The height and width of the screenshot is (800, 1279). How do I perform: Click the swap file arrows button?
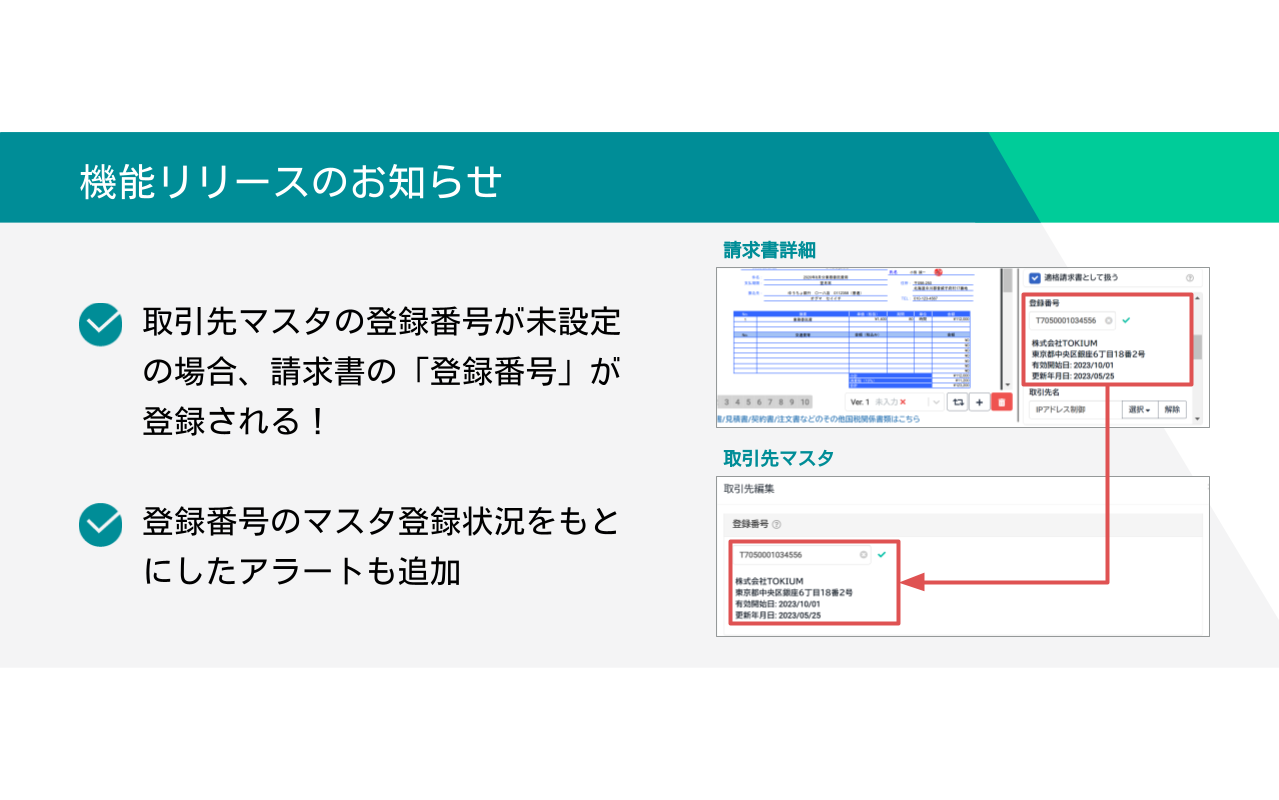(957, 401)
